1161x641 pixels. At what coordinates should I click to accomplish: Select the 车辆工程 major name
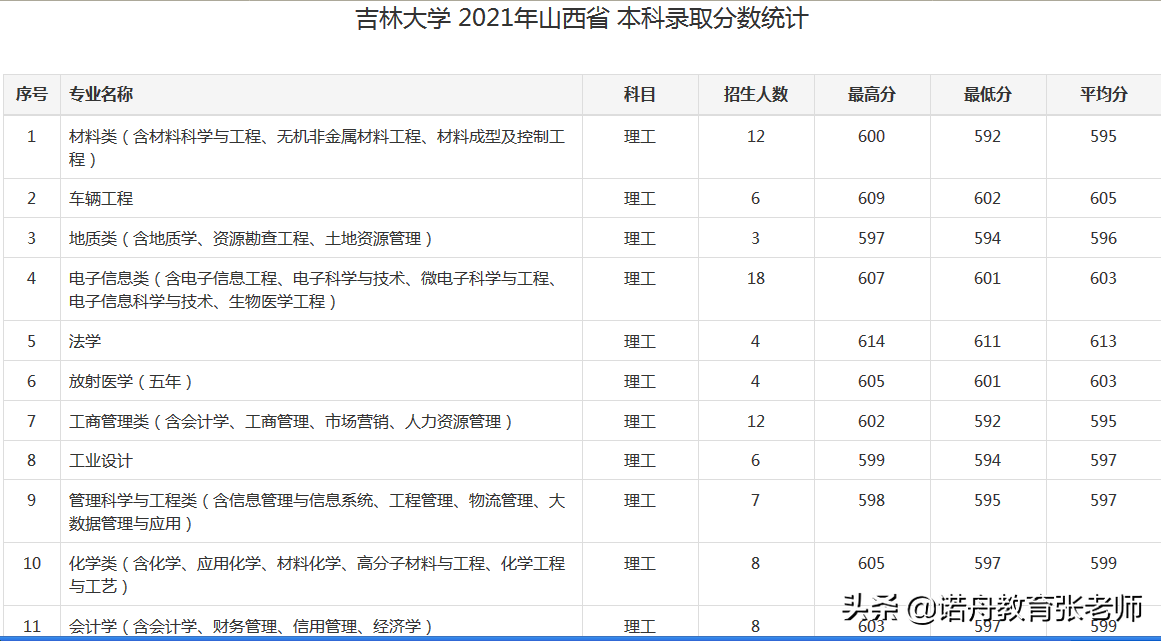click(101, 198)
